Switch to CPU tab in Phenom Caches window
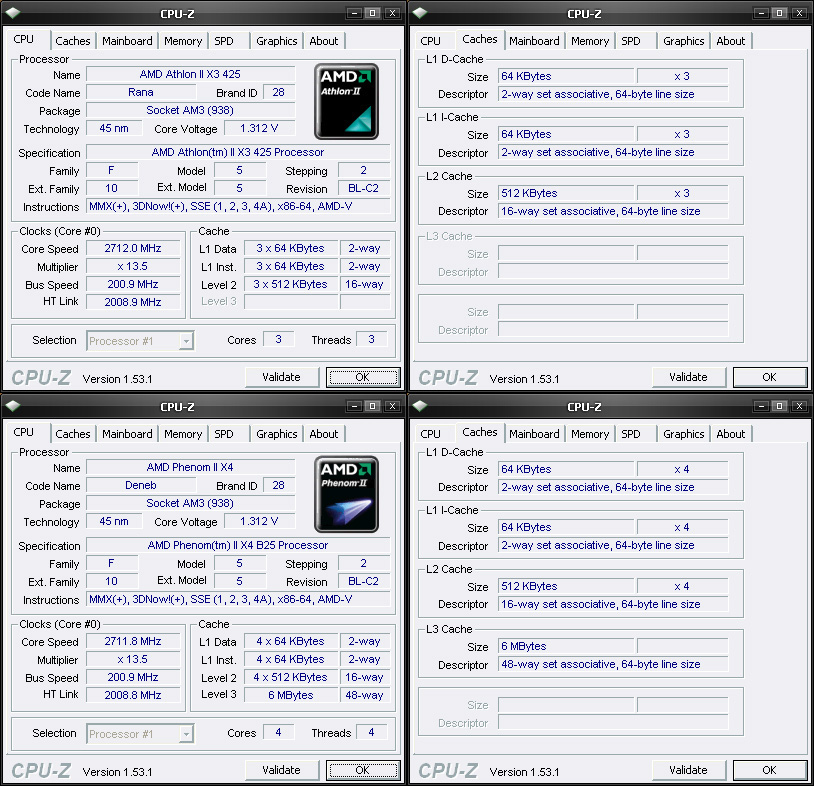The width and height of the screenshot is (814, 786). 430,434
